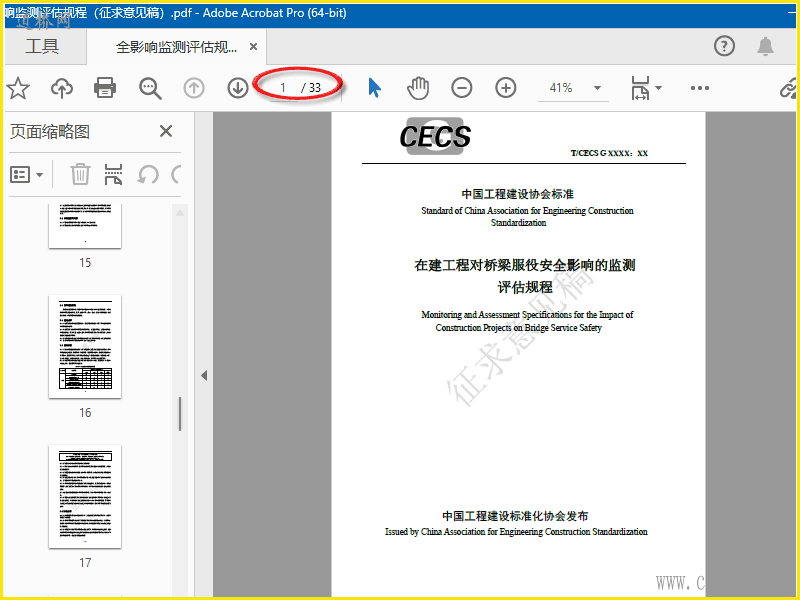Open the Help question mark
This screenshot has width=800, height=600.
(x=724, y=46)
